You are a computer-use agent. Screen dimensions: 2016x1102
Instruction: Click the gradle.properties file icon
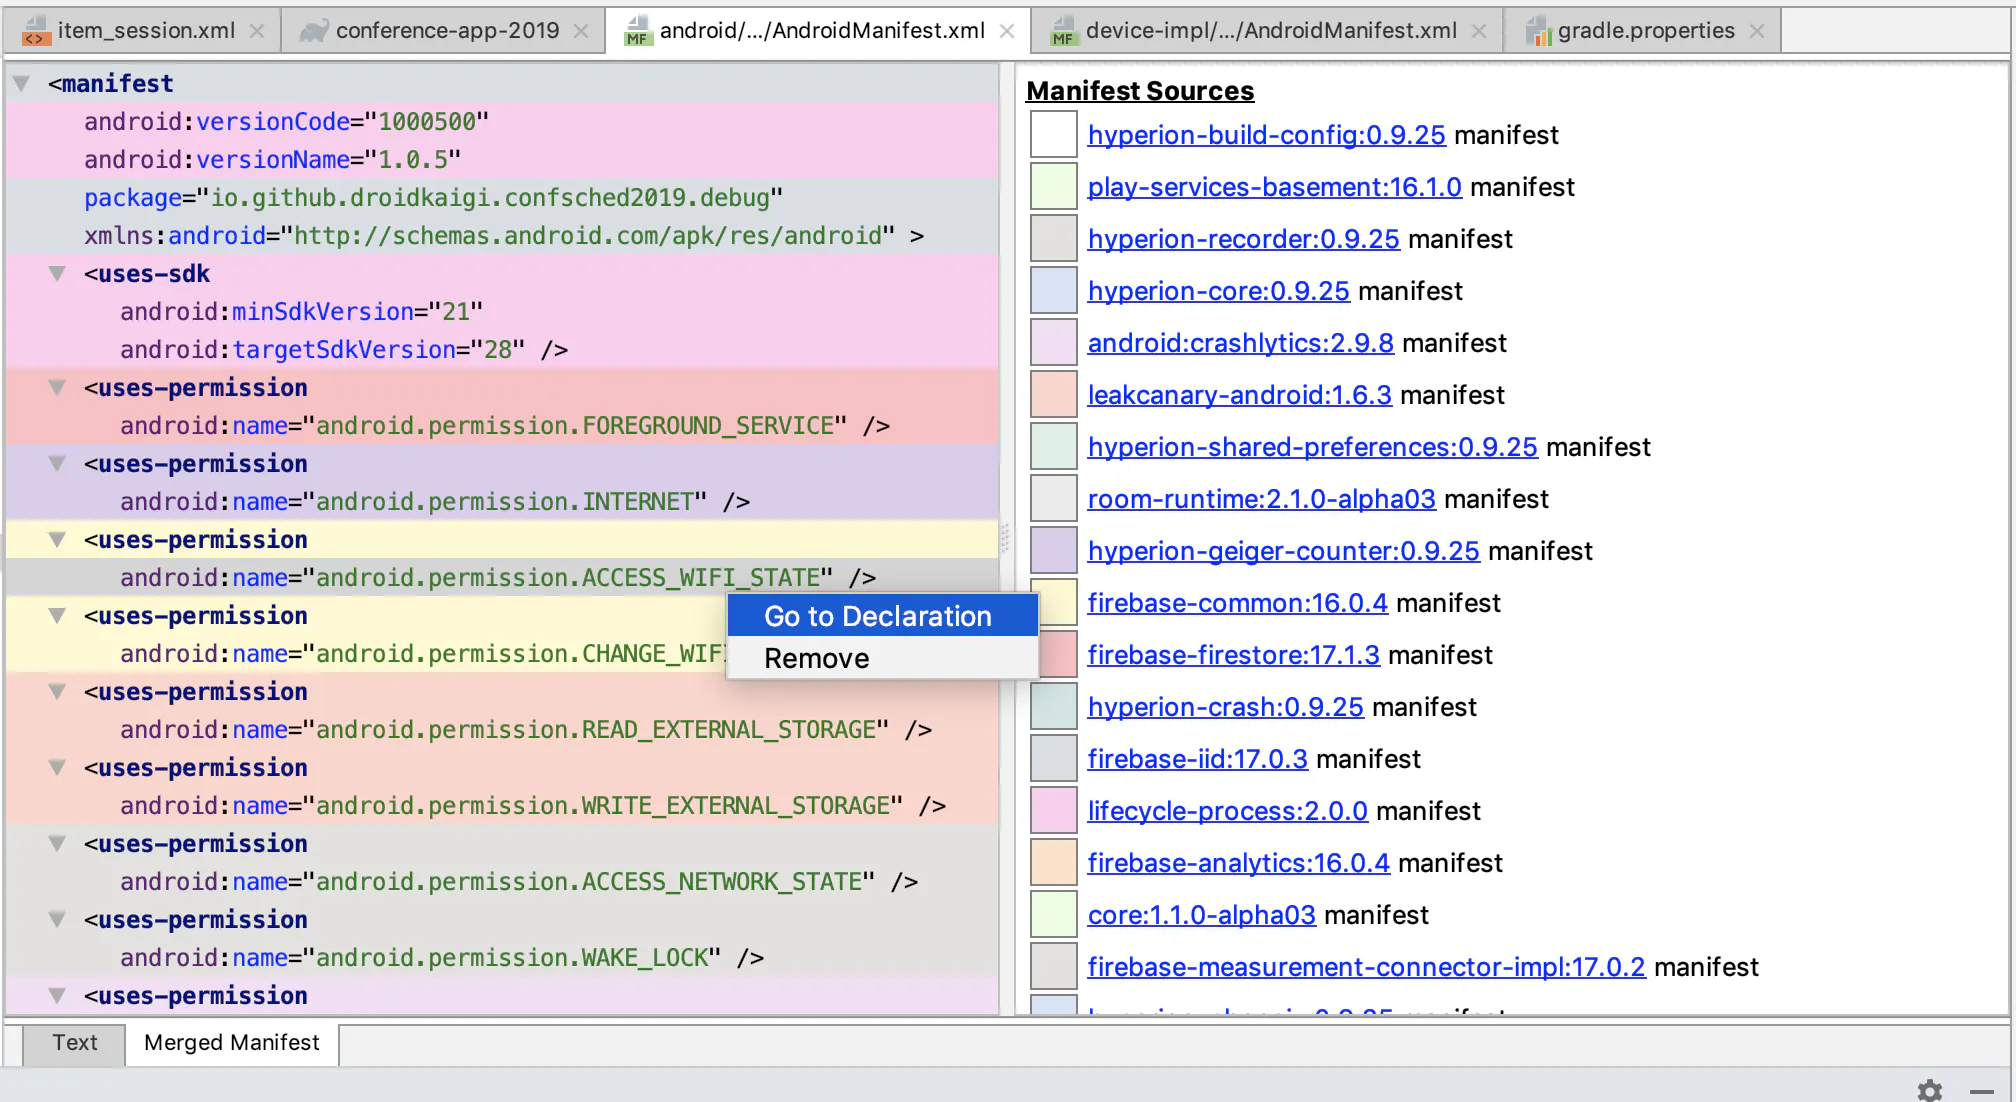point(1538,31)
